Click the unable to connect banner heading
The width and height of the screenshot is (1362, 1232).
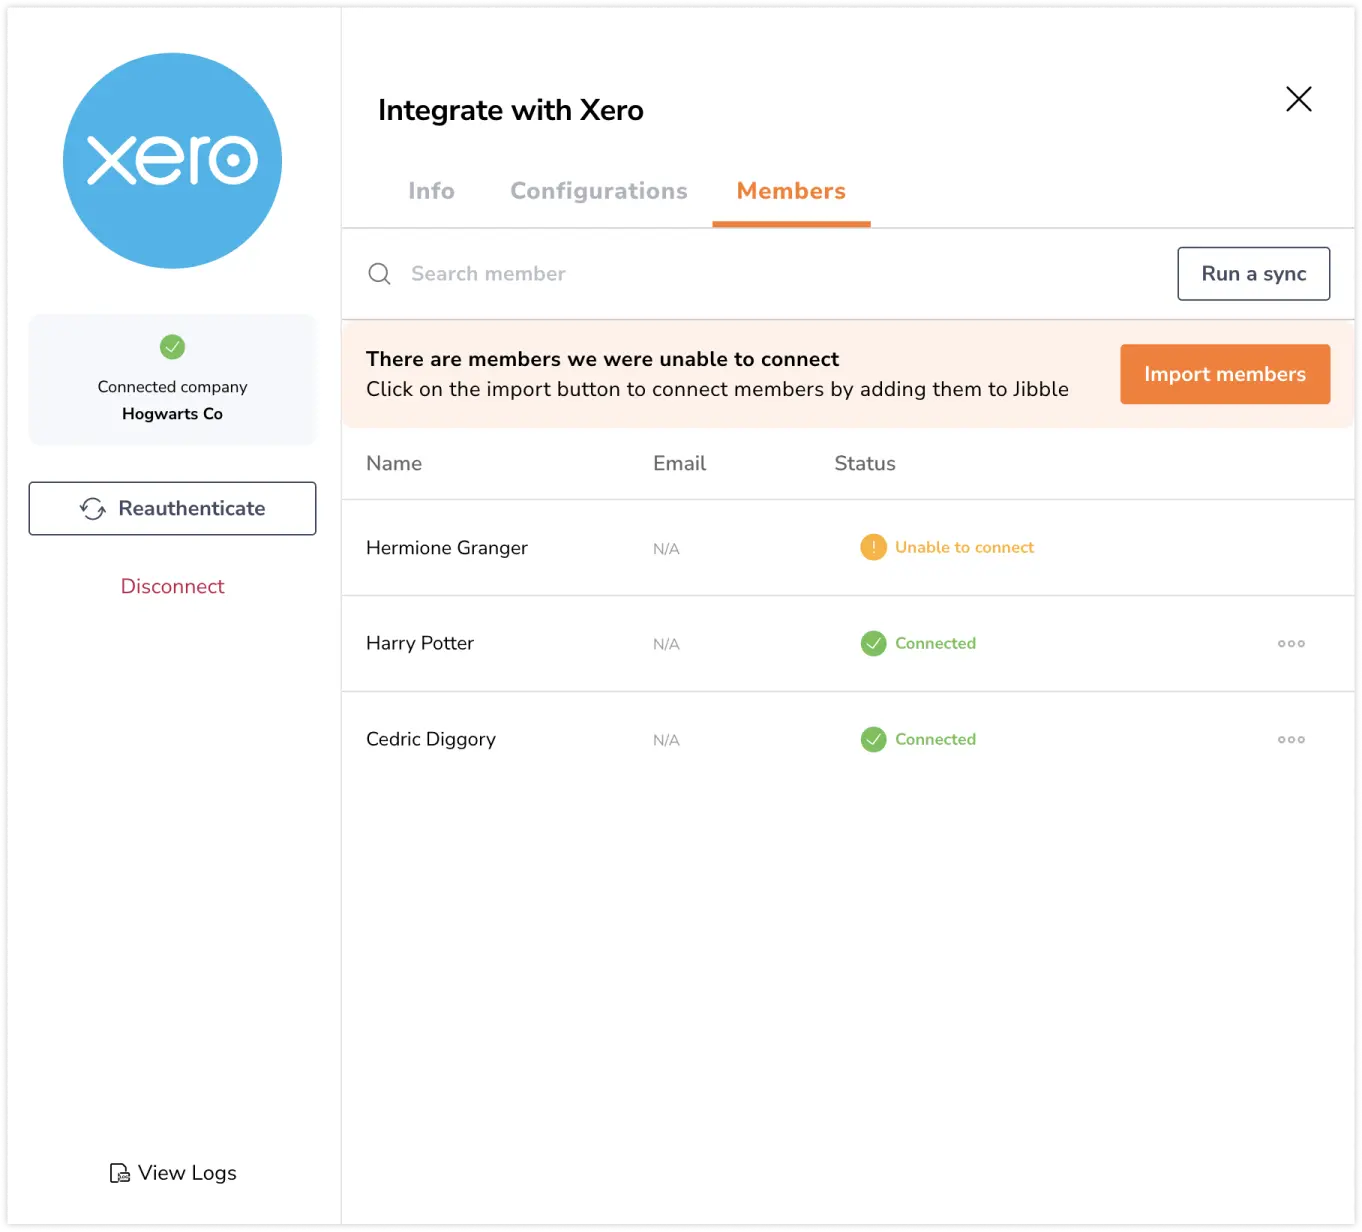point(602,359)
